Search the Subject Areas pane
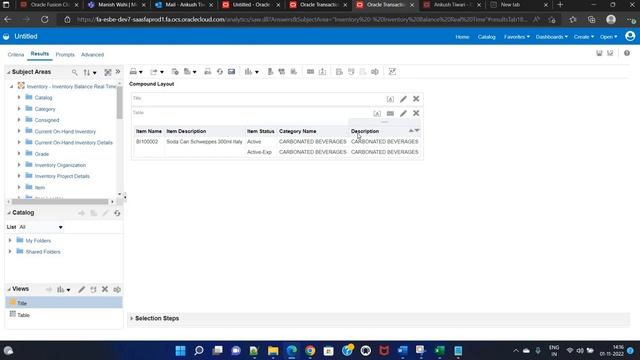 (x=75, y=72)
